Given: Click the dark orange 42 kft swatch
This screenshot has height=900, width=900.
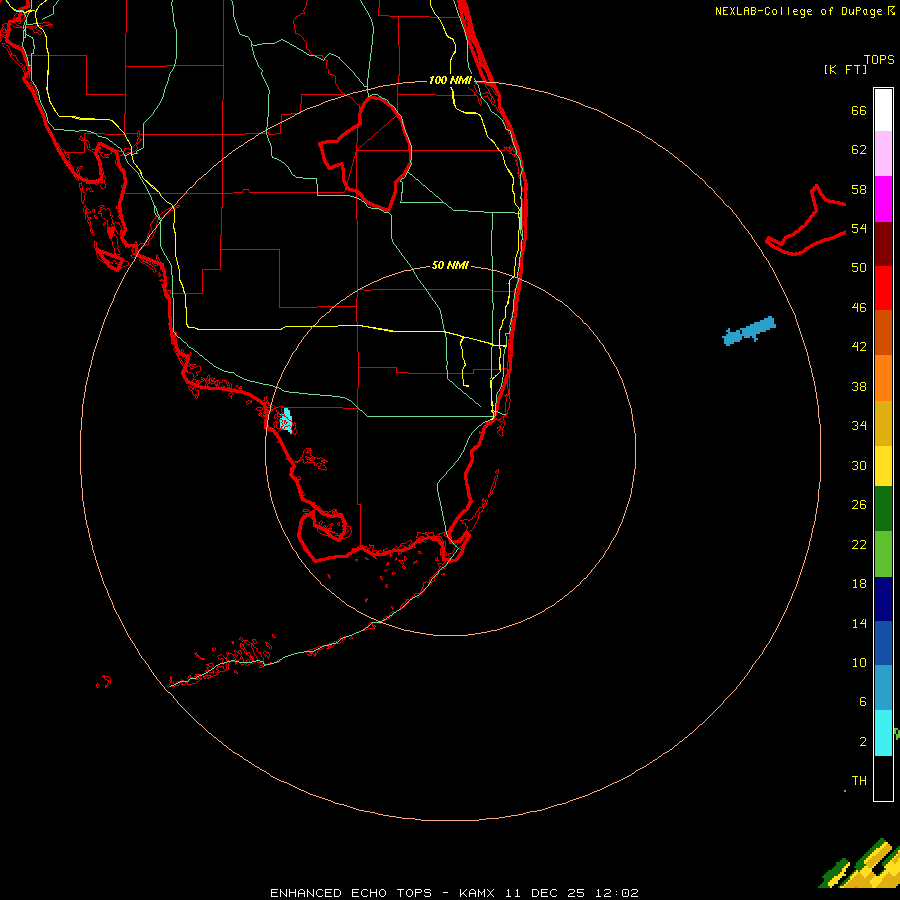Looking at the screenshot, I should (883, 332).
